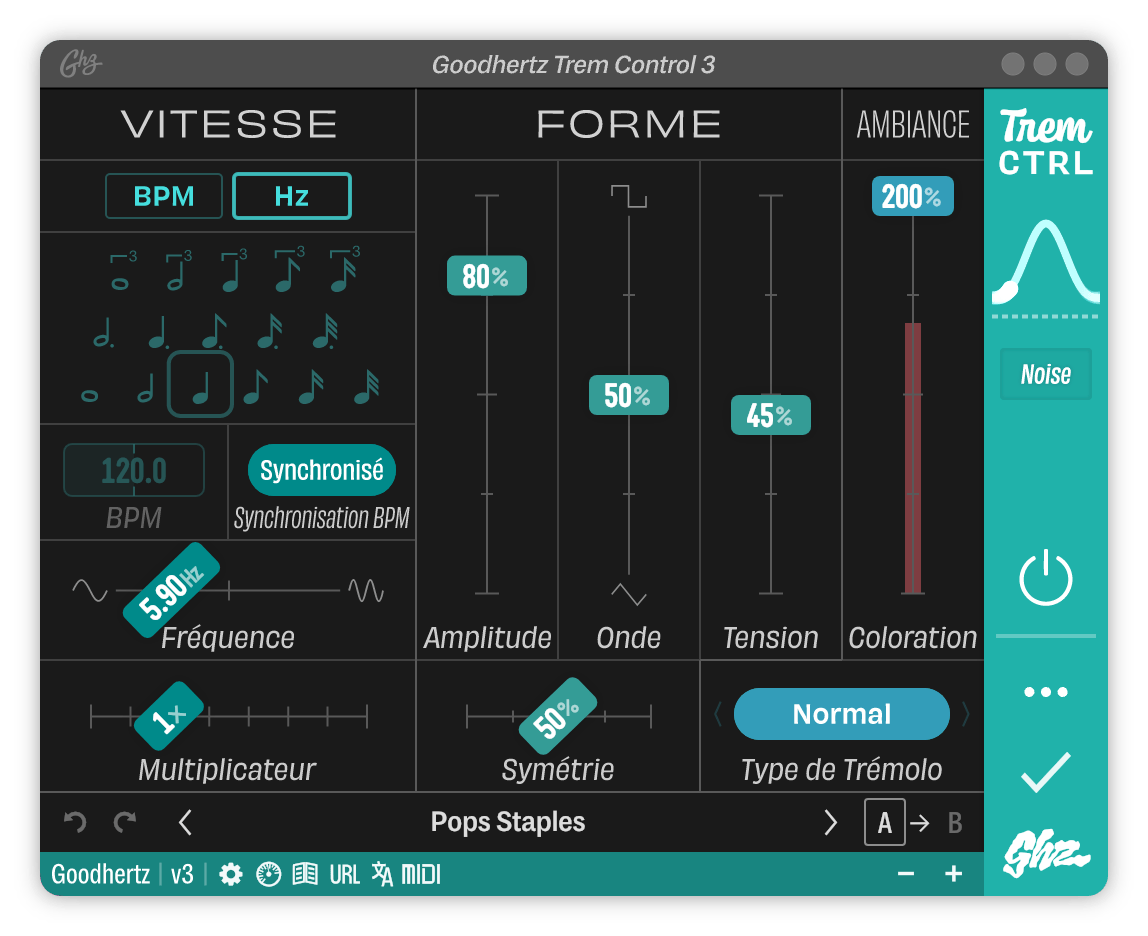
Task: Switch to BPM mode
Action: (x=164, y=196)
